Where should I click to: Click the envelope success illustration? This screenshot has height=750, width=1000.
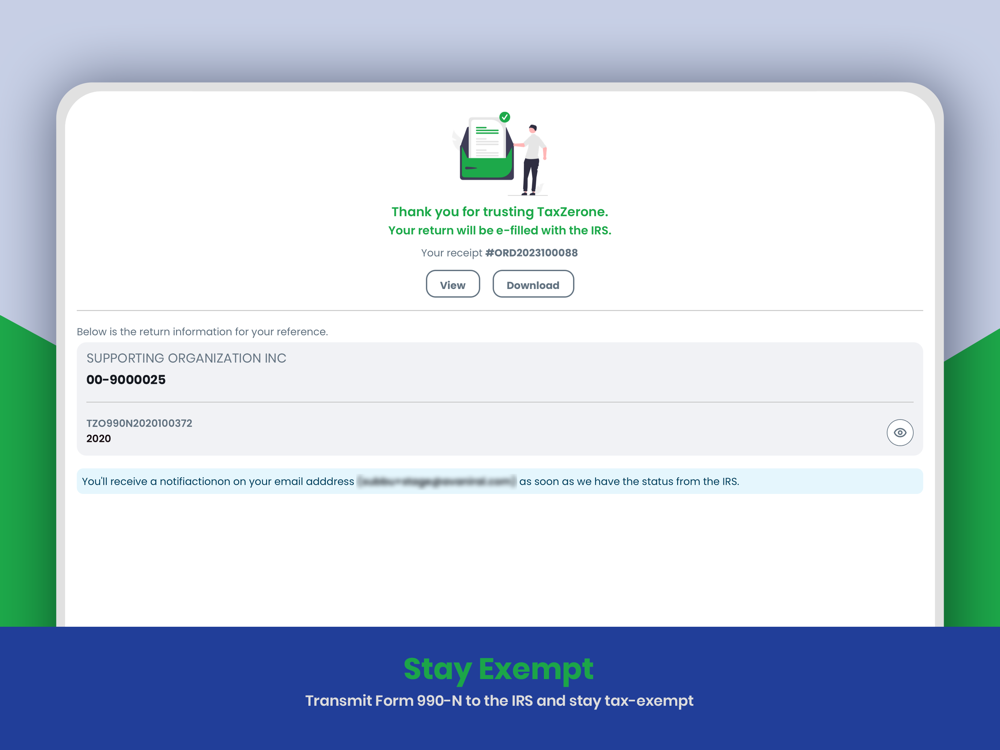pos(501,153)
